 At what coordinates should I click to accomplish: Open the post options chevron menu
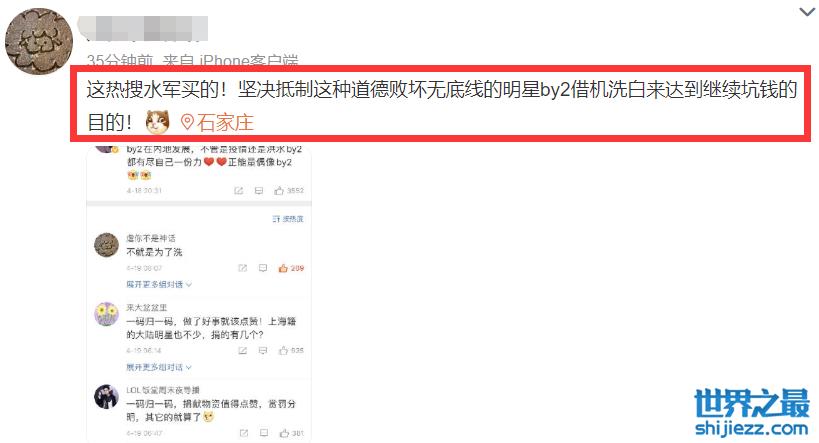coord(806,11)
